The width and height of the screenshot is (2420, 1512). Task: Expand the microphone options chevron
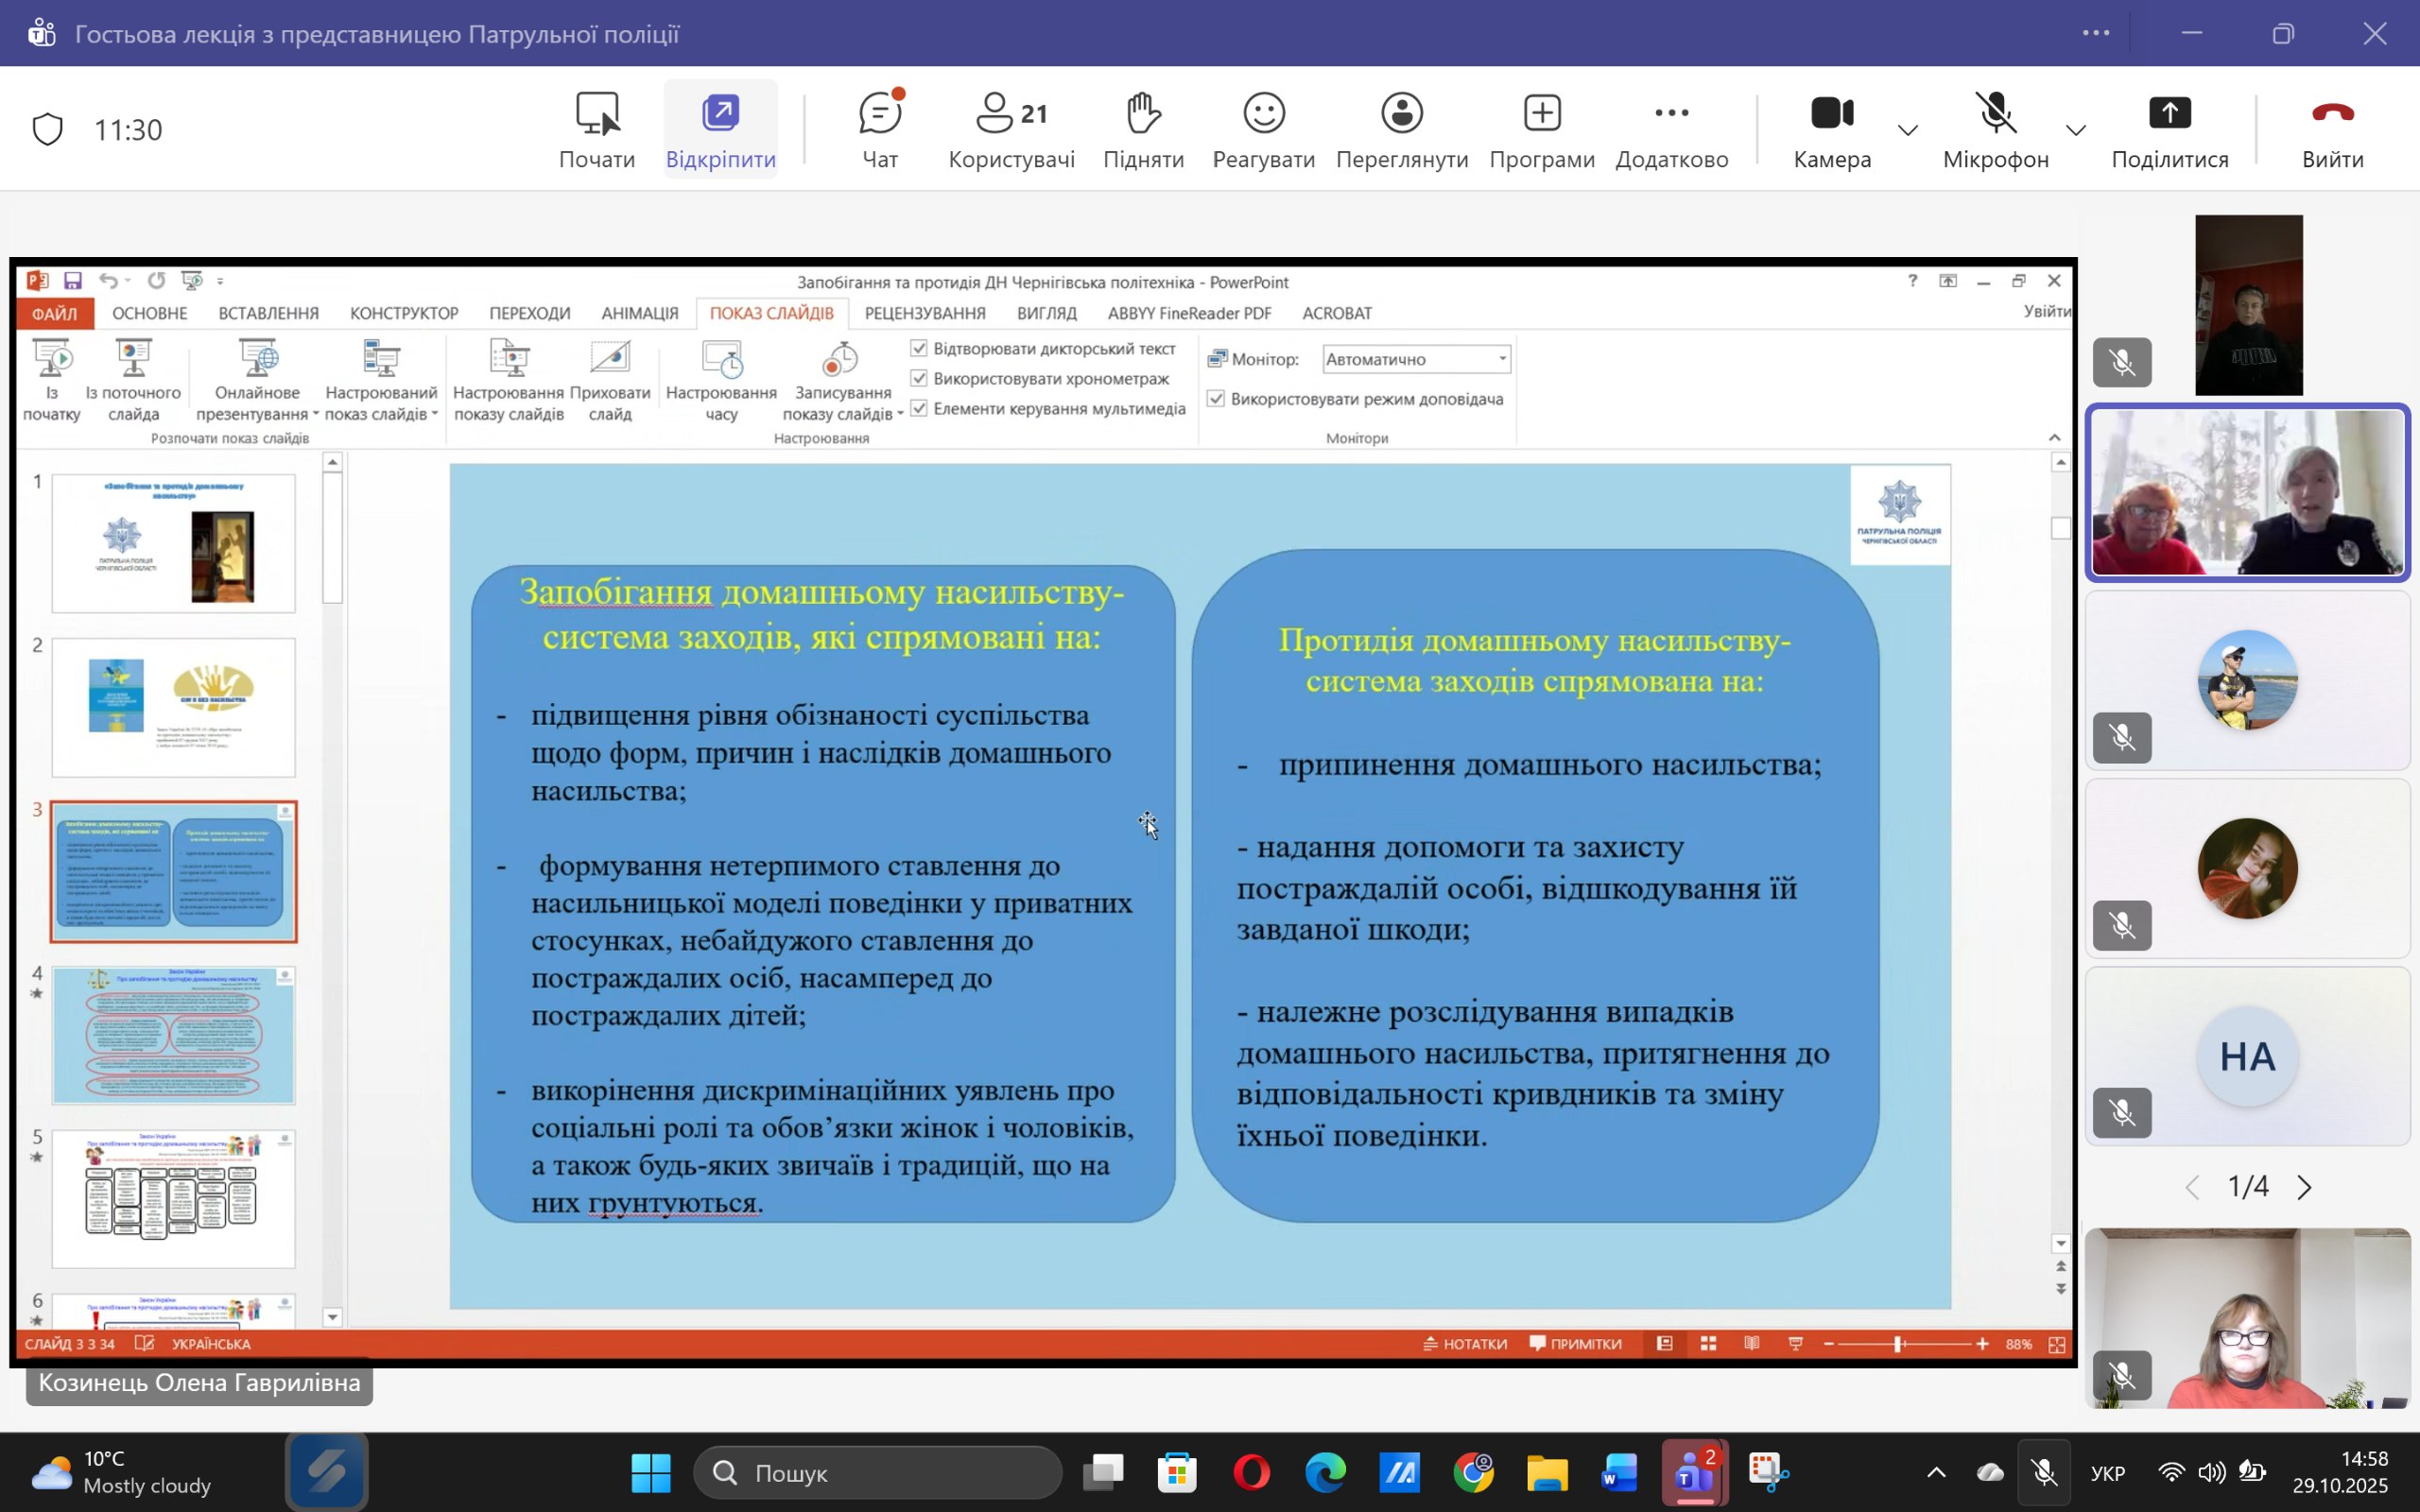(2076, 130)
